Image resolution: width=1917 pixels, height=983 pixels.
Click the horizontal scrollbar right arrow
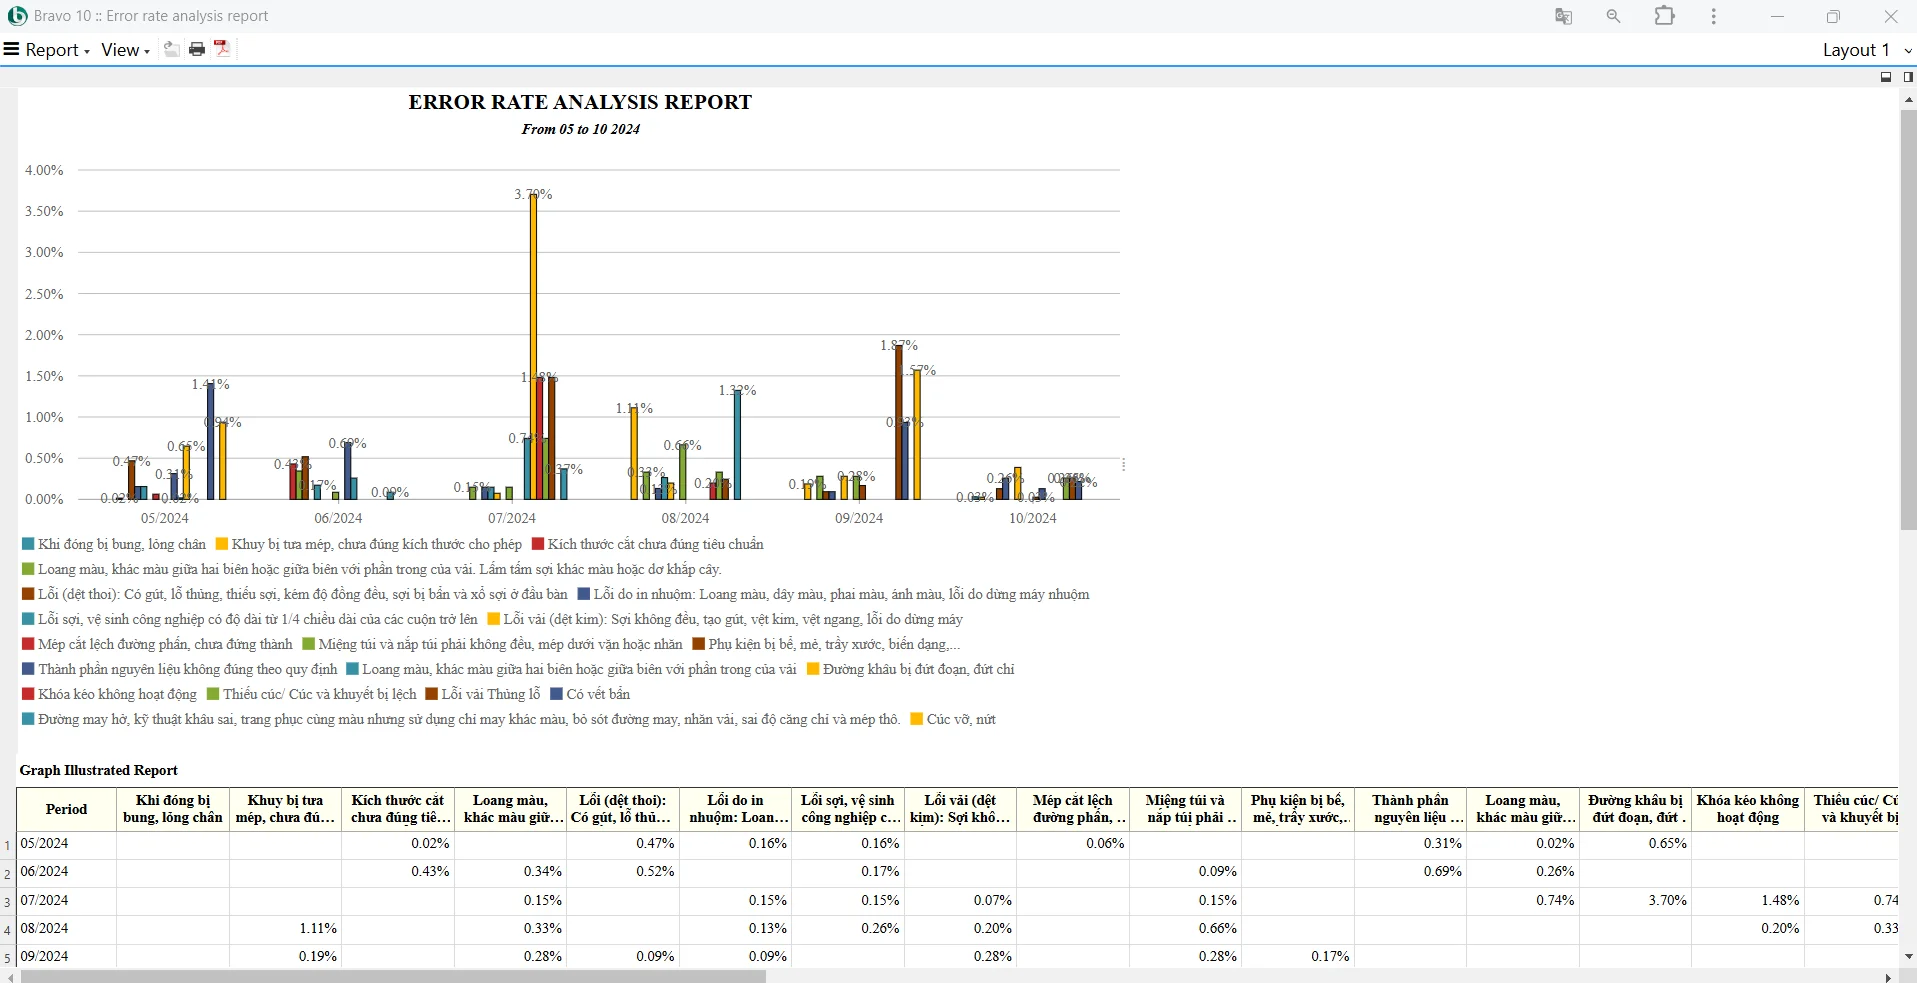1888,977
